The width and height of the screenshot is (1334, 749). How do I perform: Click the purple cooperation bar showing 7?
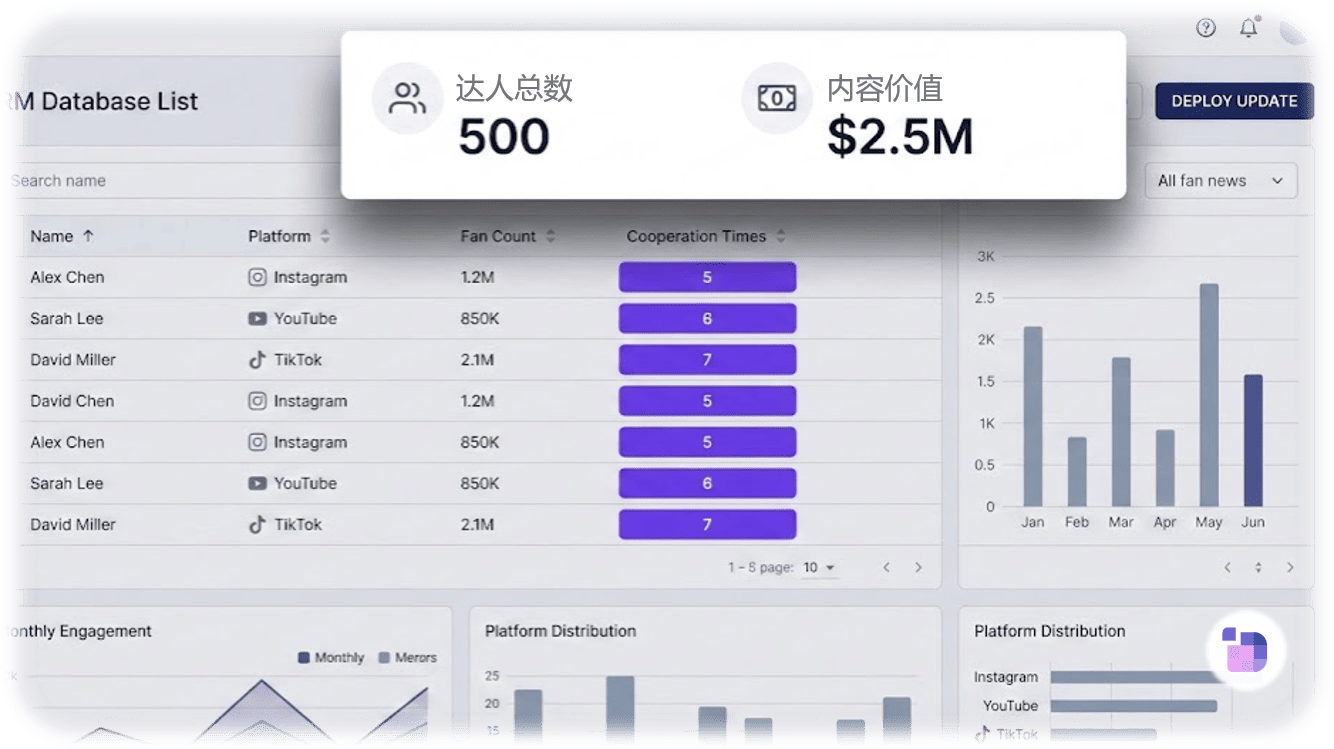click(707, 359)
